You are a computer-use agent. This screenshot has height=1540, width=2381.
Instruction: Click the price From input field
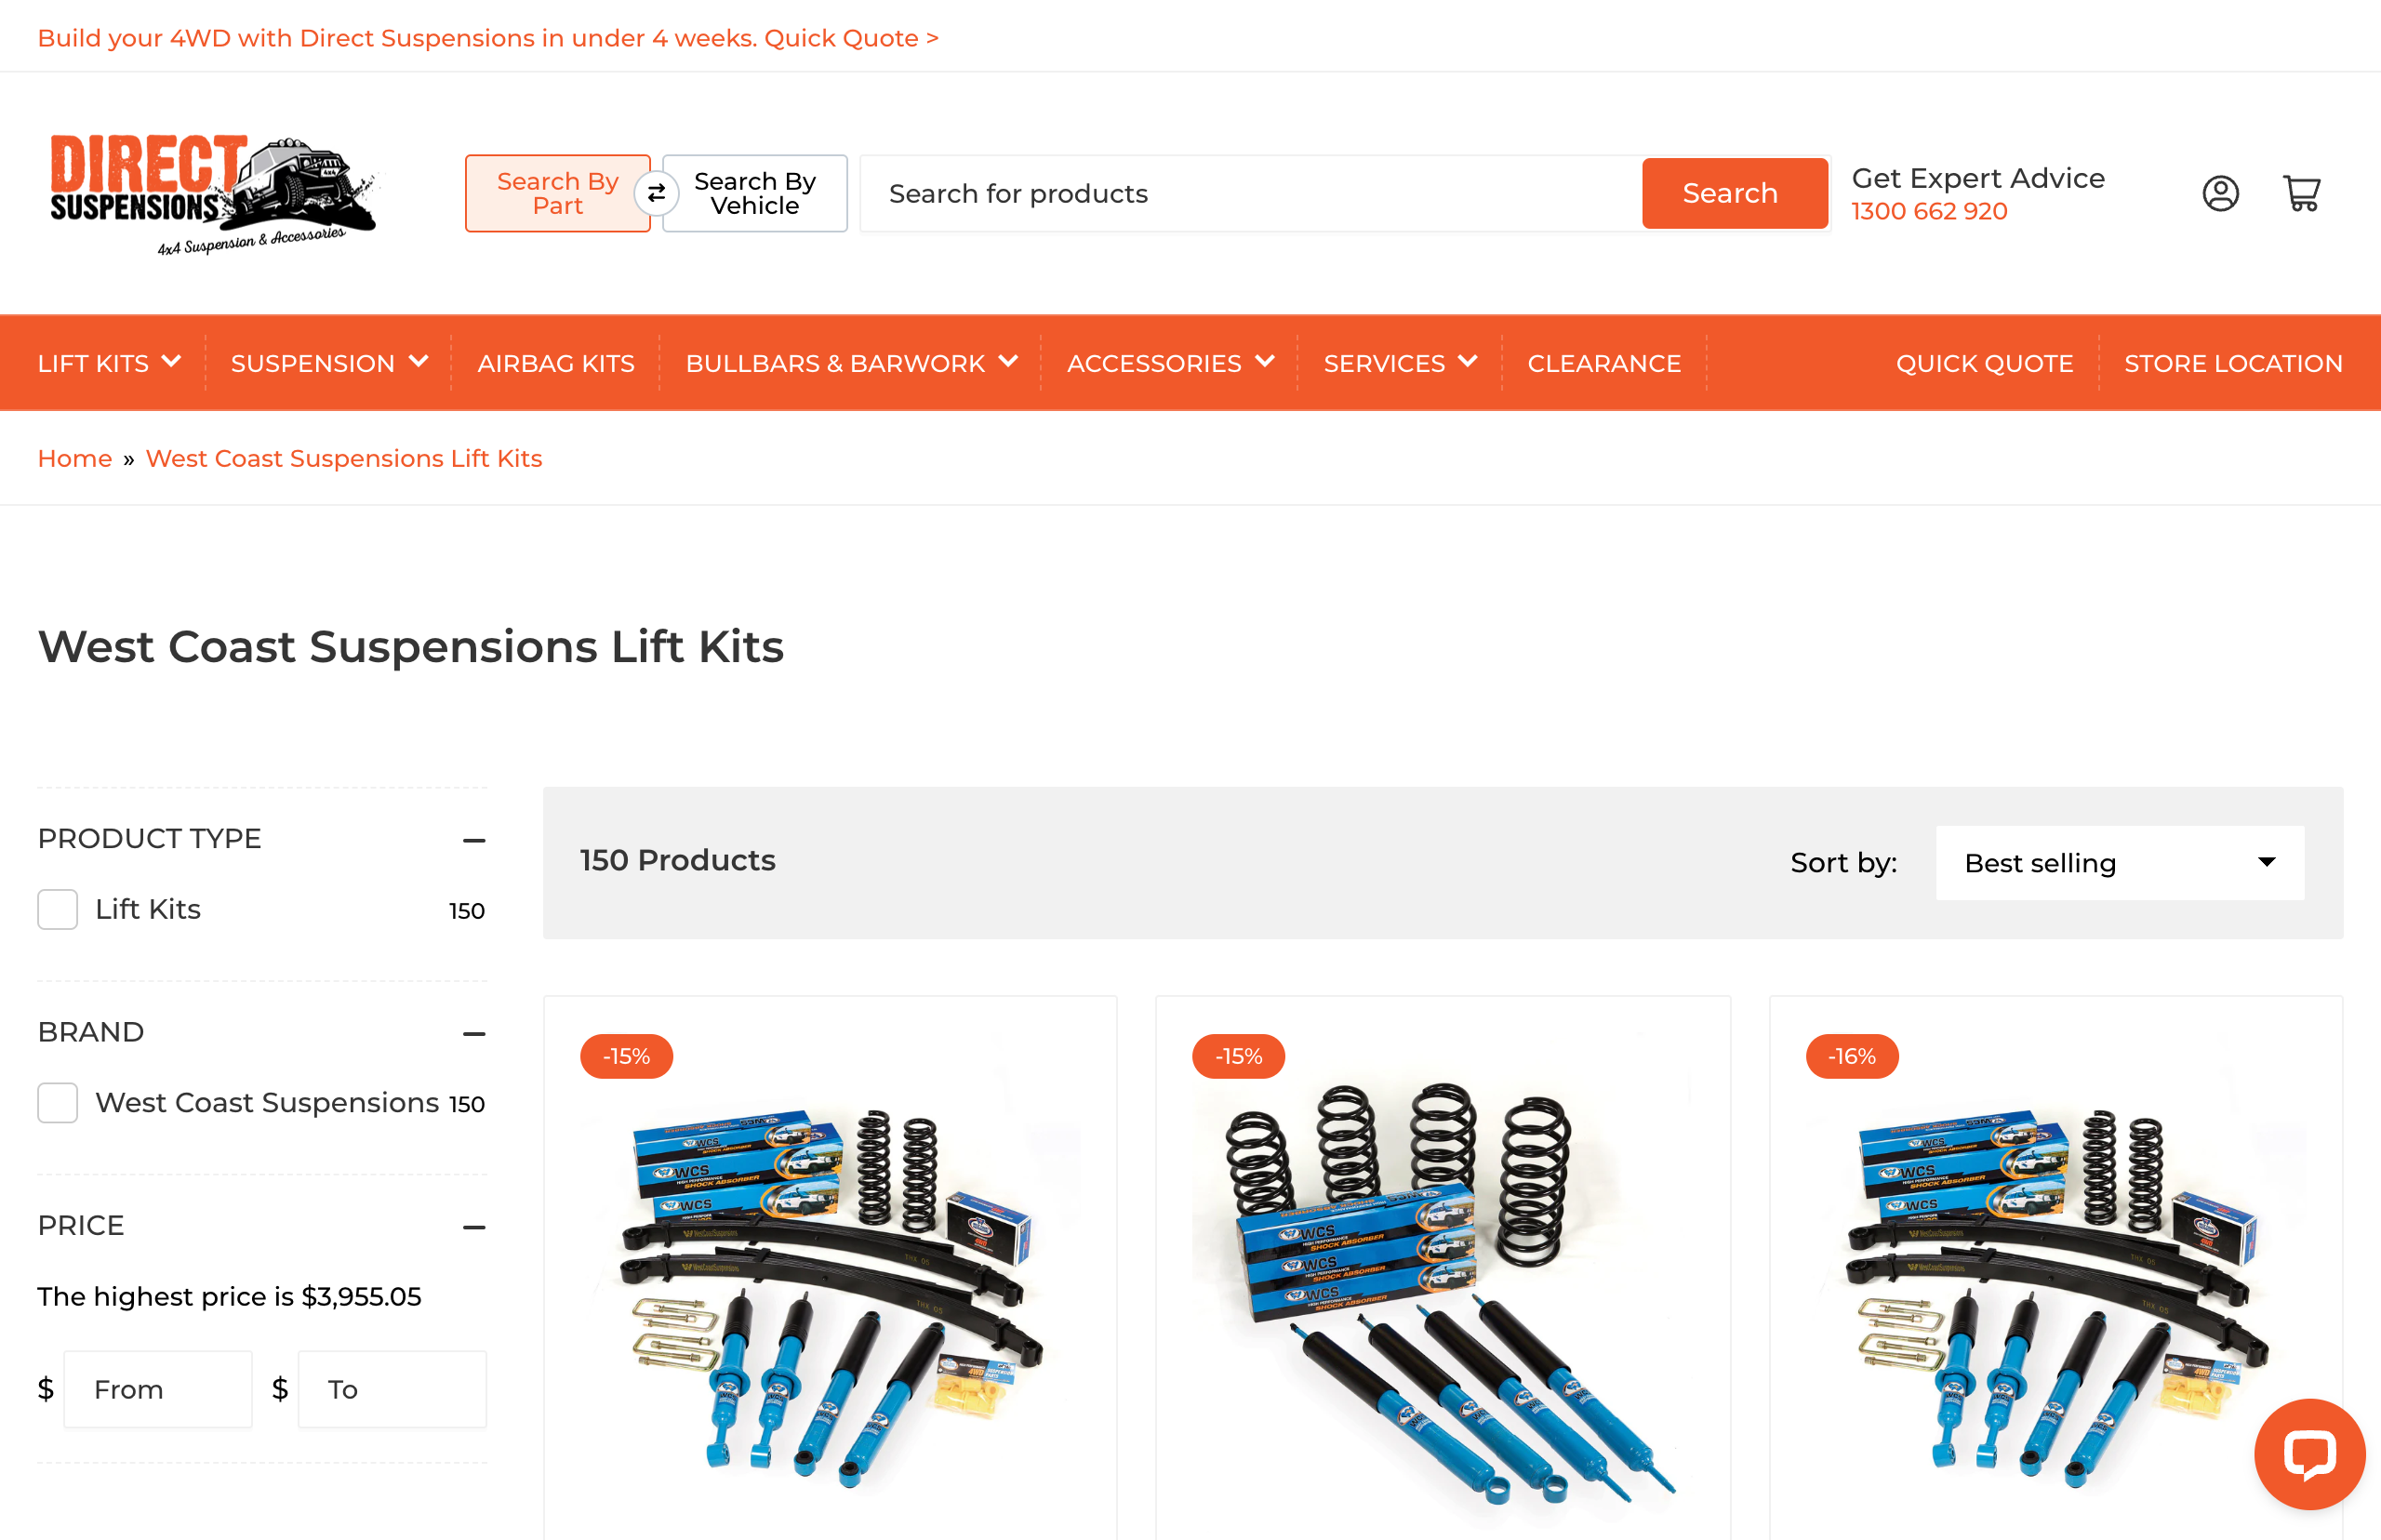(157, 1388)
